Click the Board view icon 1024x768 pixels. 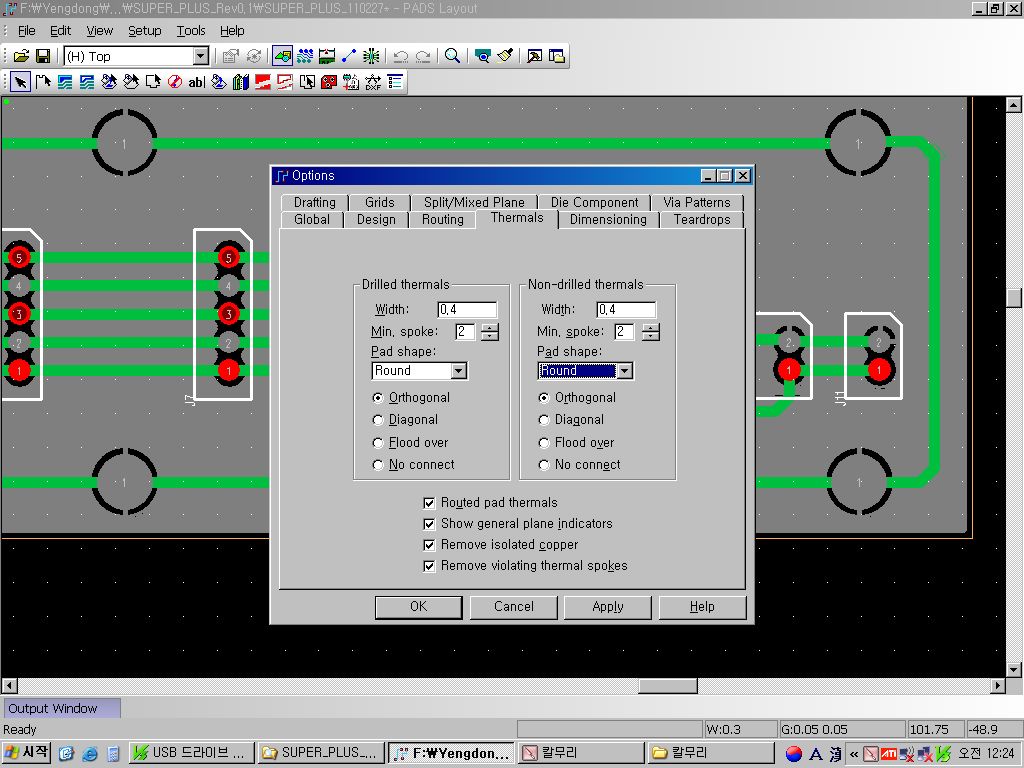coord(483,56)
